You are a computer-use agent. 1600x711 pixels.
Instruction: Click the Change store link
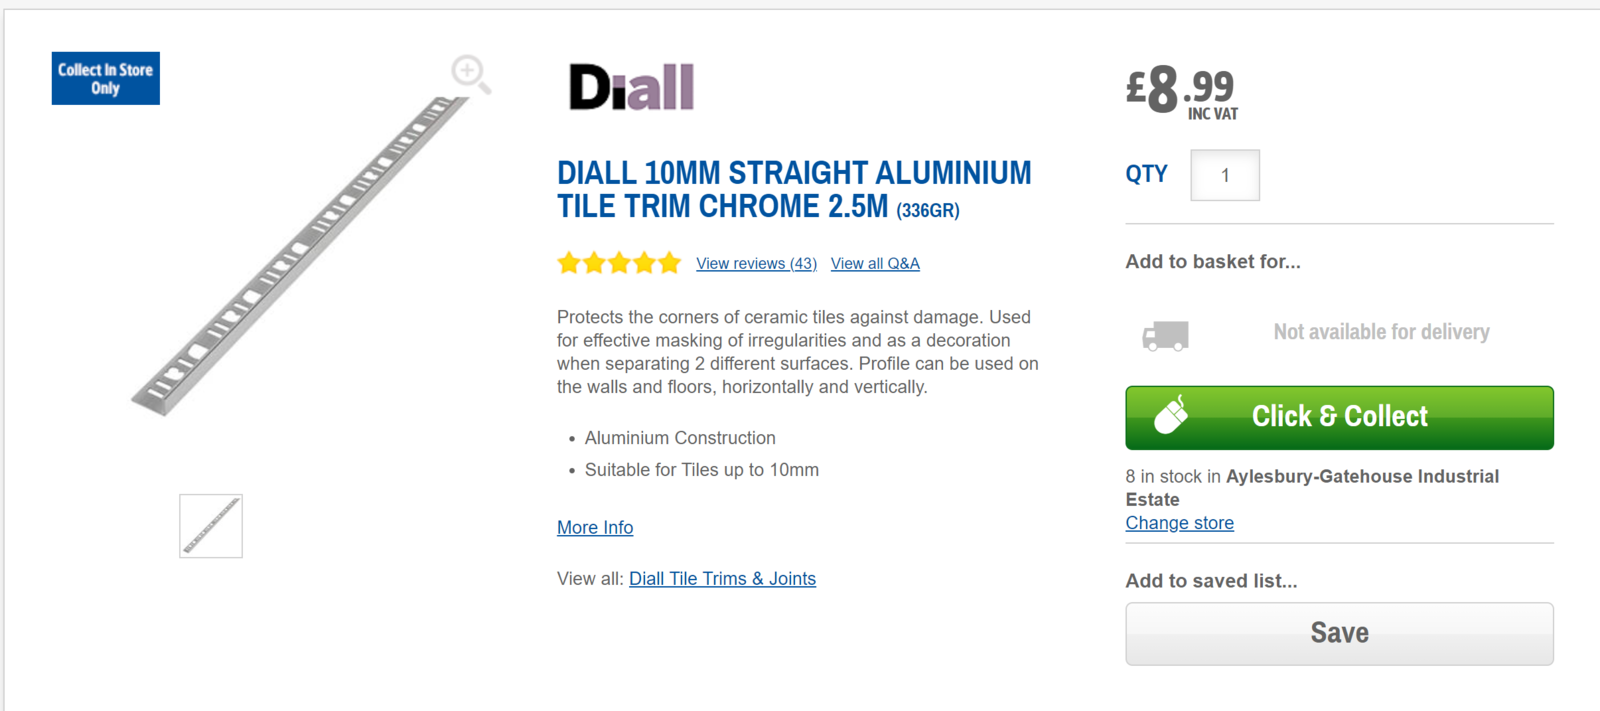coord(1179,523)
